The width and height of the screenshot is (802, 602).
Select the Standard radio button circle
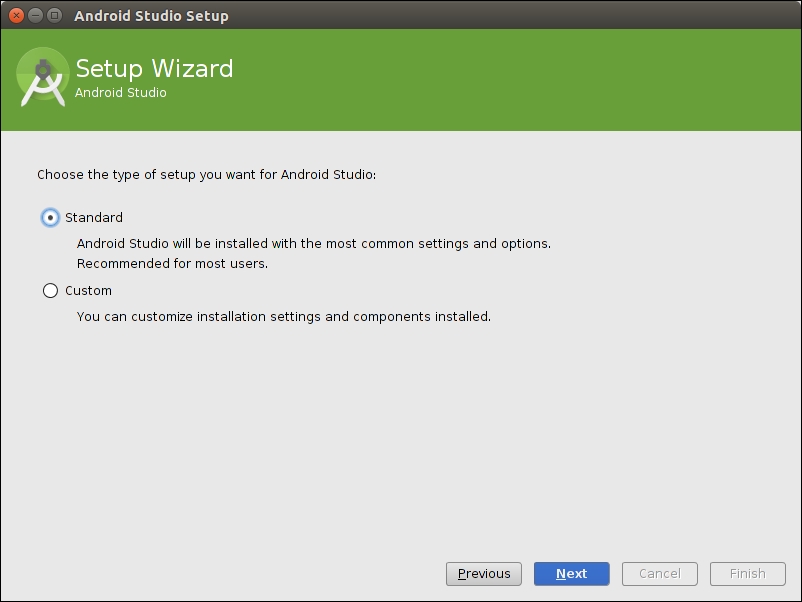[50, 218]
